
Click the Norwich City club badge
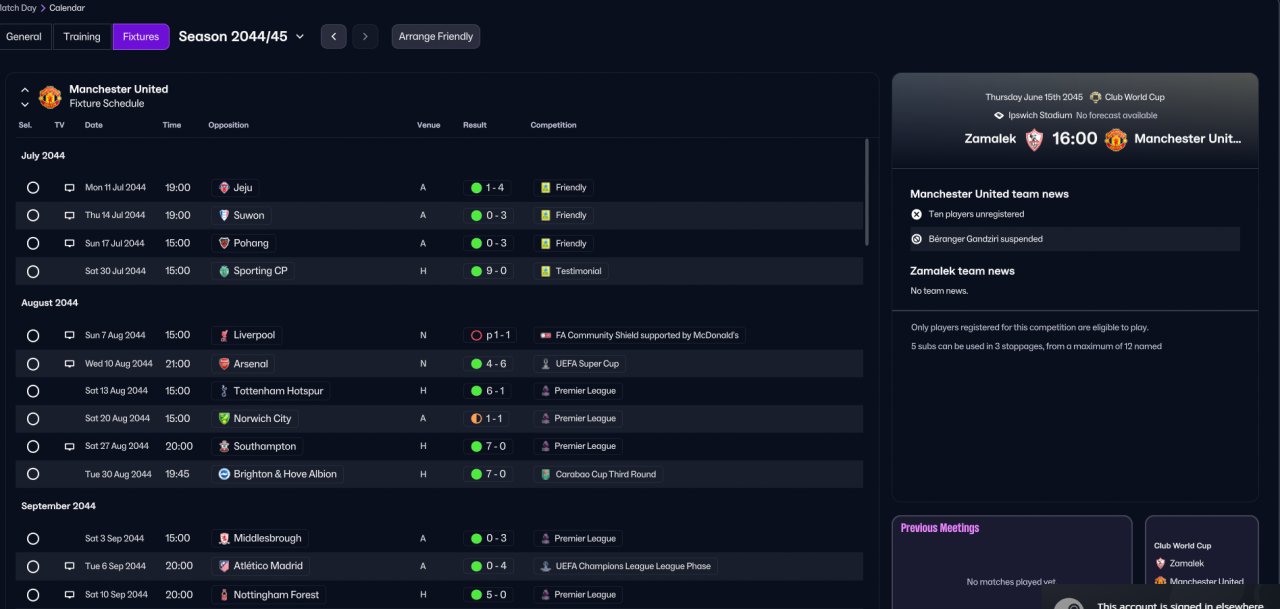click(x=224, y=419)
